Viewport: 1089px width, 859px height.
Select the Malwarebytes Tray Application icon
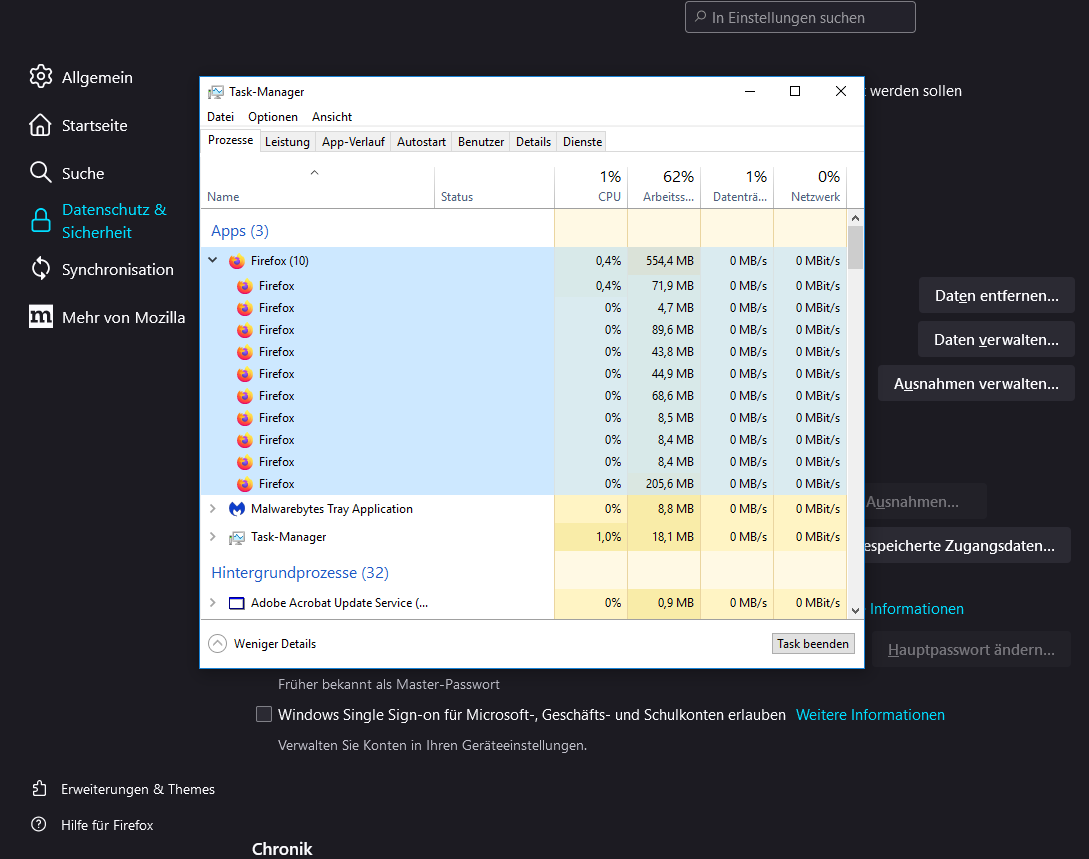[236, 509]
